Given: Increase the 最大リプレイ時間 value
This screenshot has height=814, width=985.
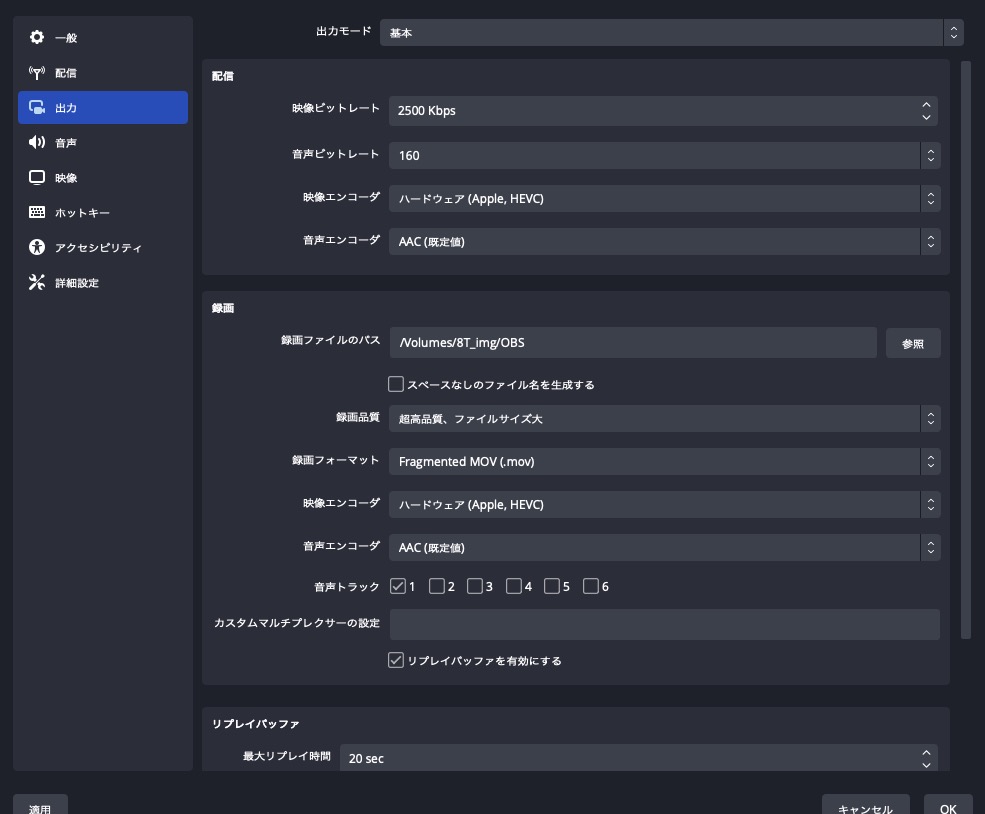Looking at the screenshot, I should click(x=927, y=752).
